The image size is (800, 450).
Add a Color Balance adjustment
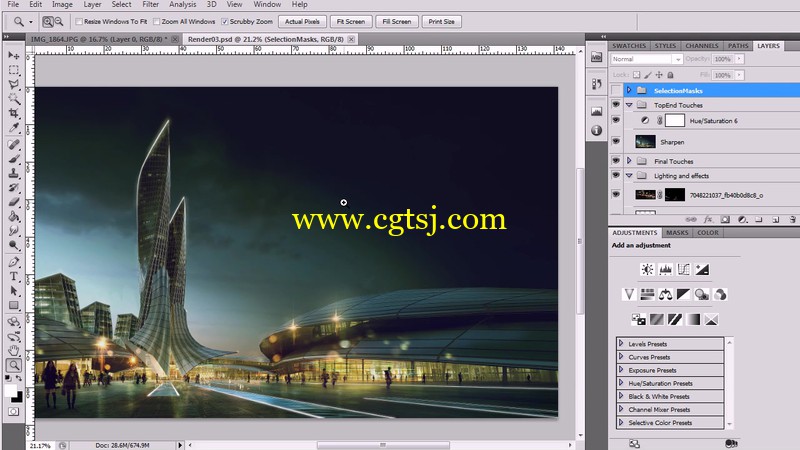coord(665,294)
